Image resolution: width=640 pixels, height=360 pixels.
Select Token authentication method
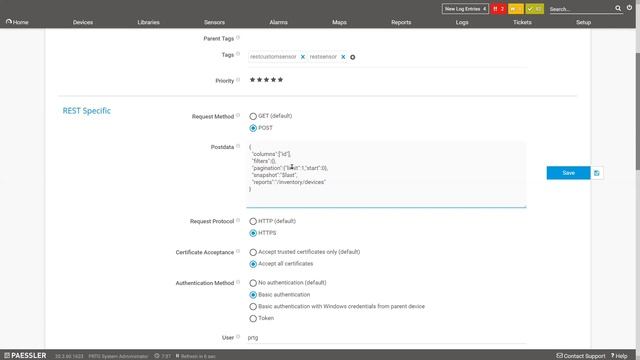253,318
